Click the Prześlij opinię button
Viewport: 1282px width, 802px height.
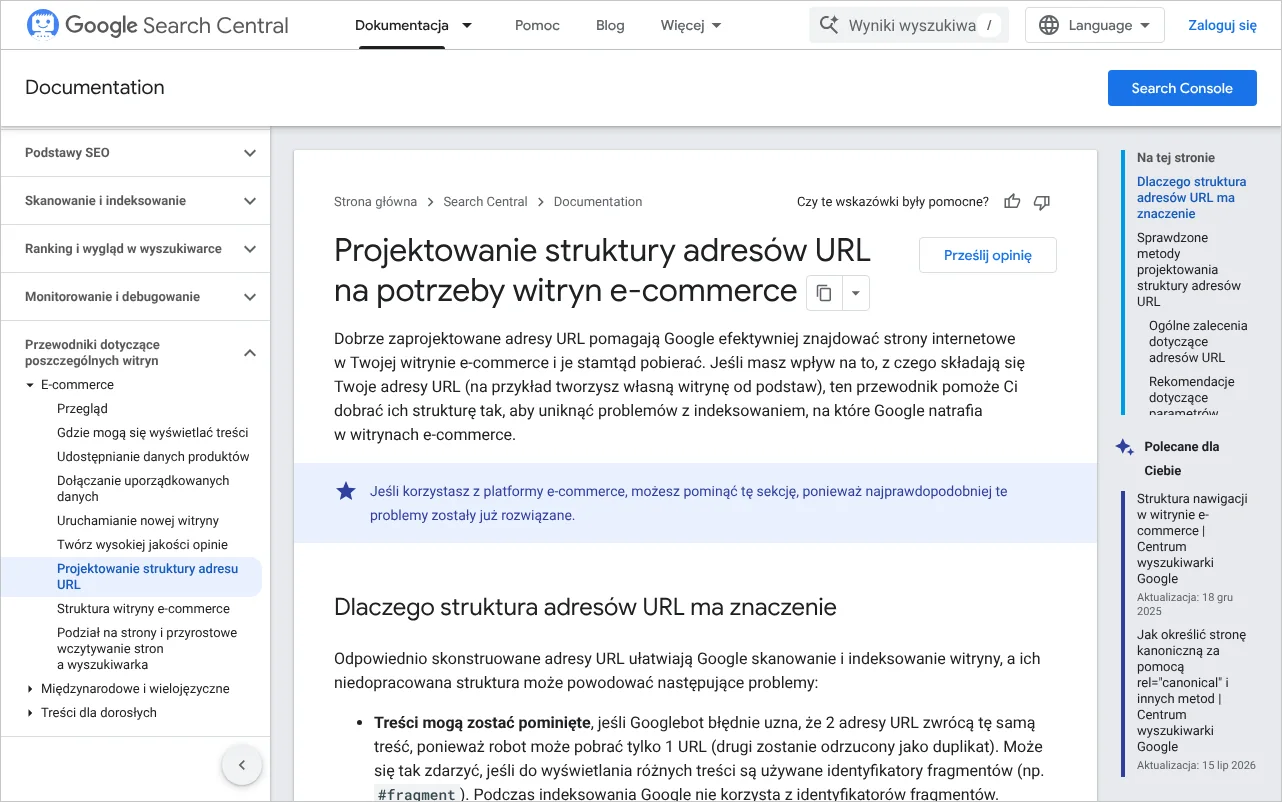[x=988, y=255]
